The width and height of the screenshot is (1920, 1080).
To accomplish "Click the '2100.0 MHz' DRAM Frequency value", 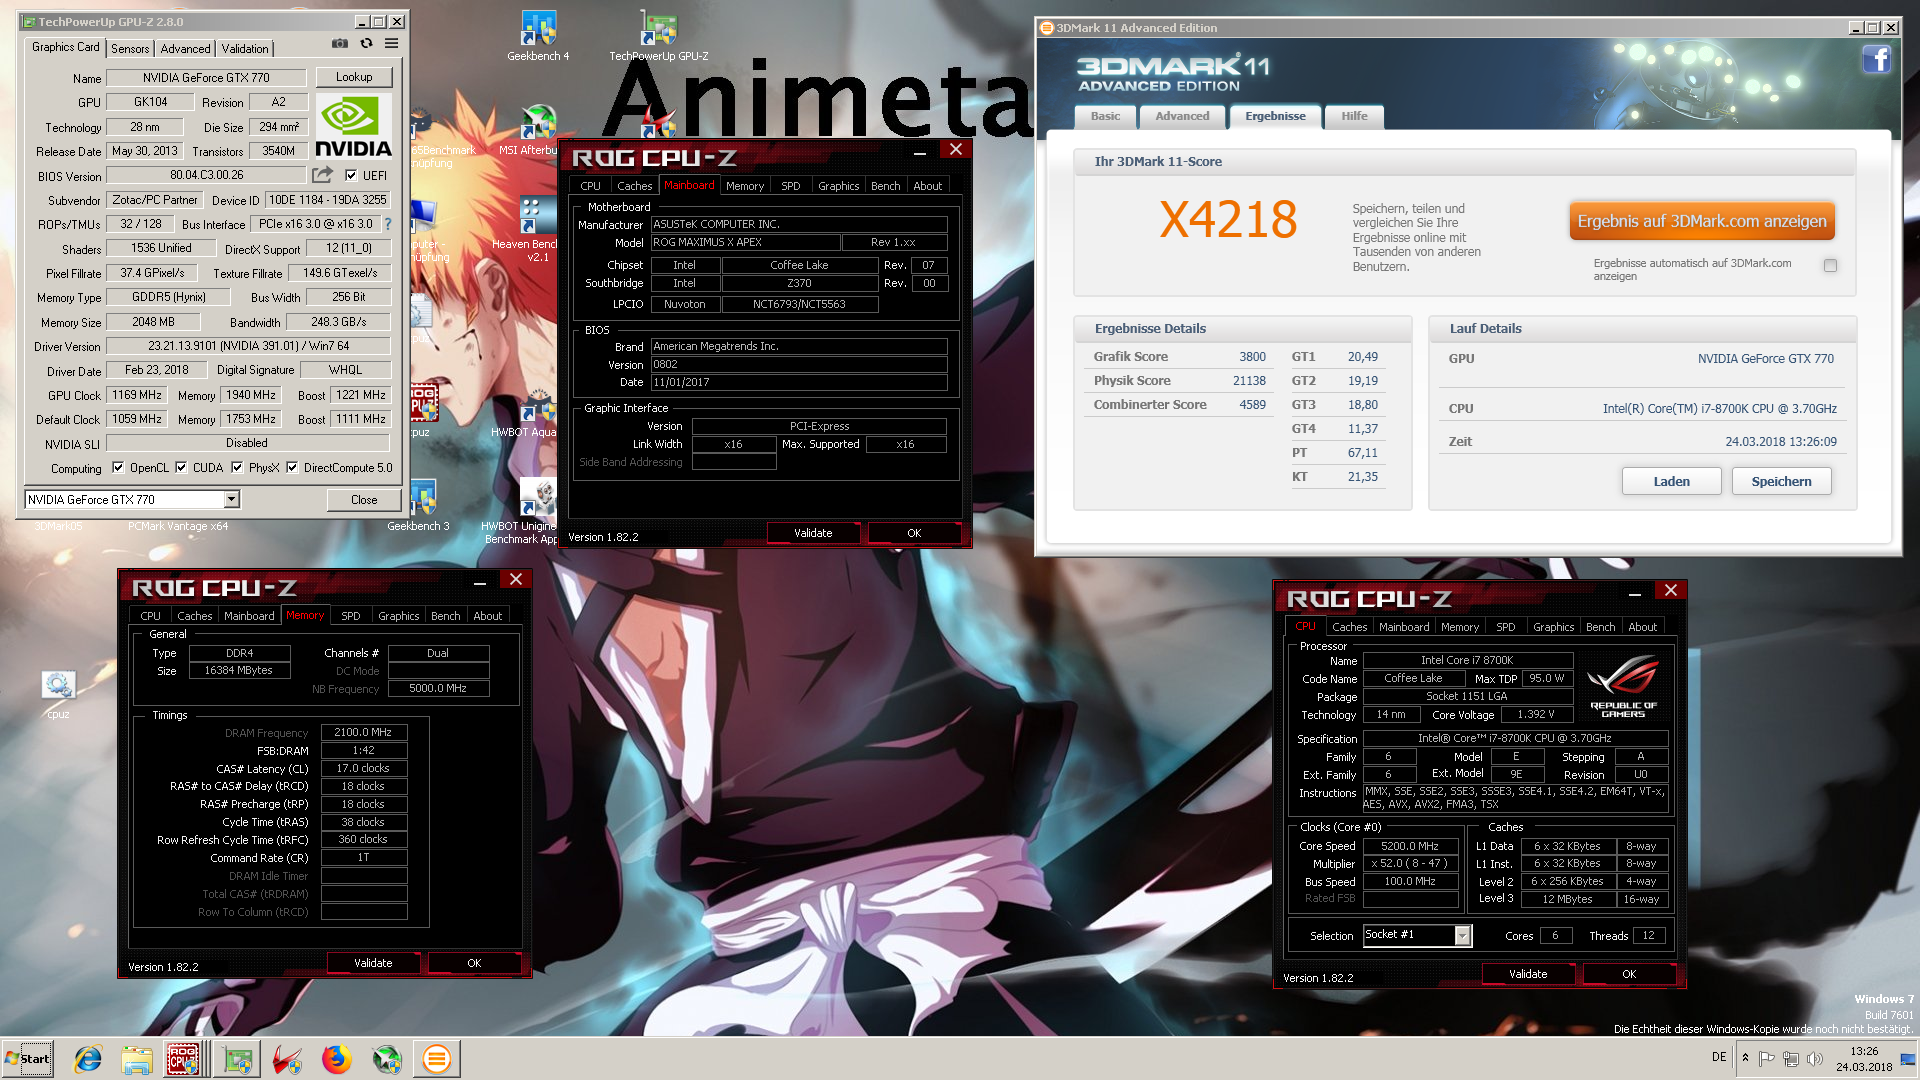I will click(x=363, y=732).
